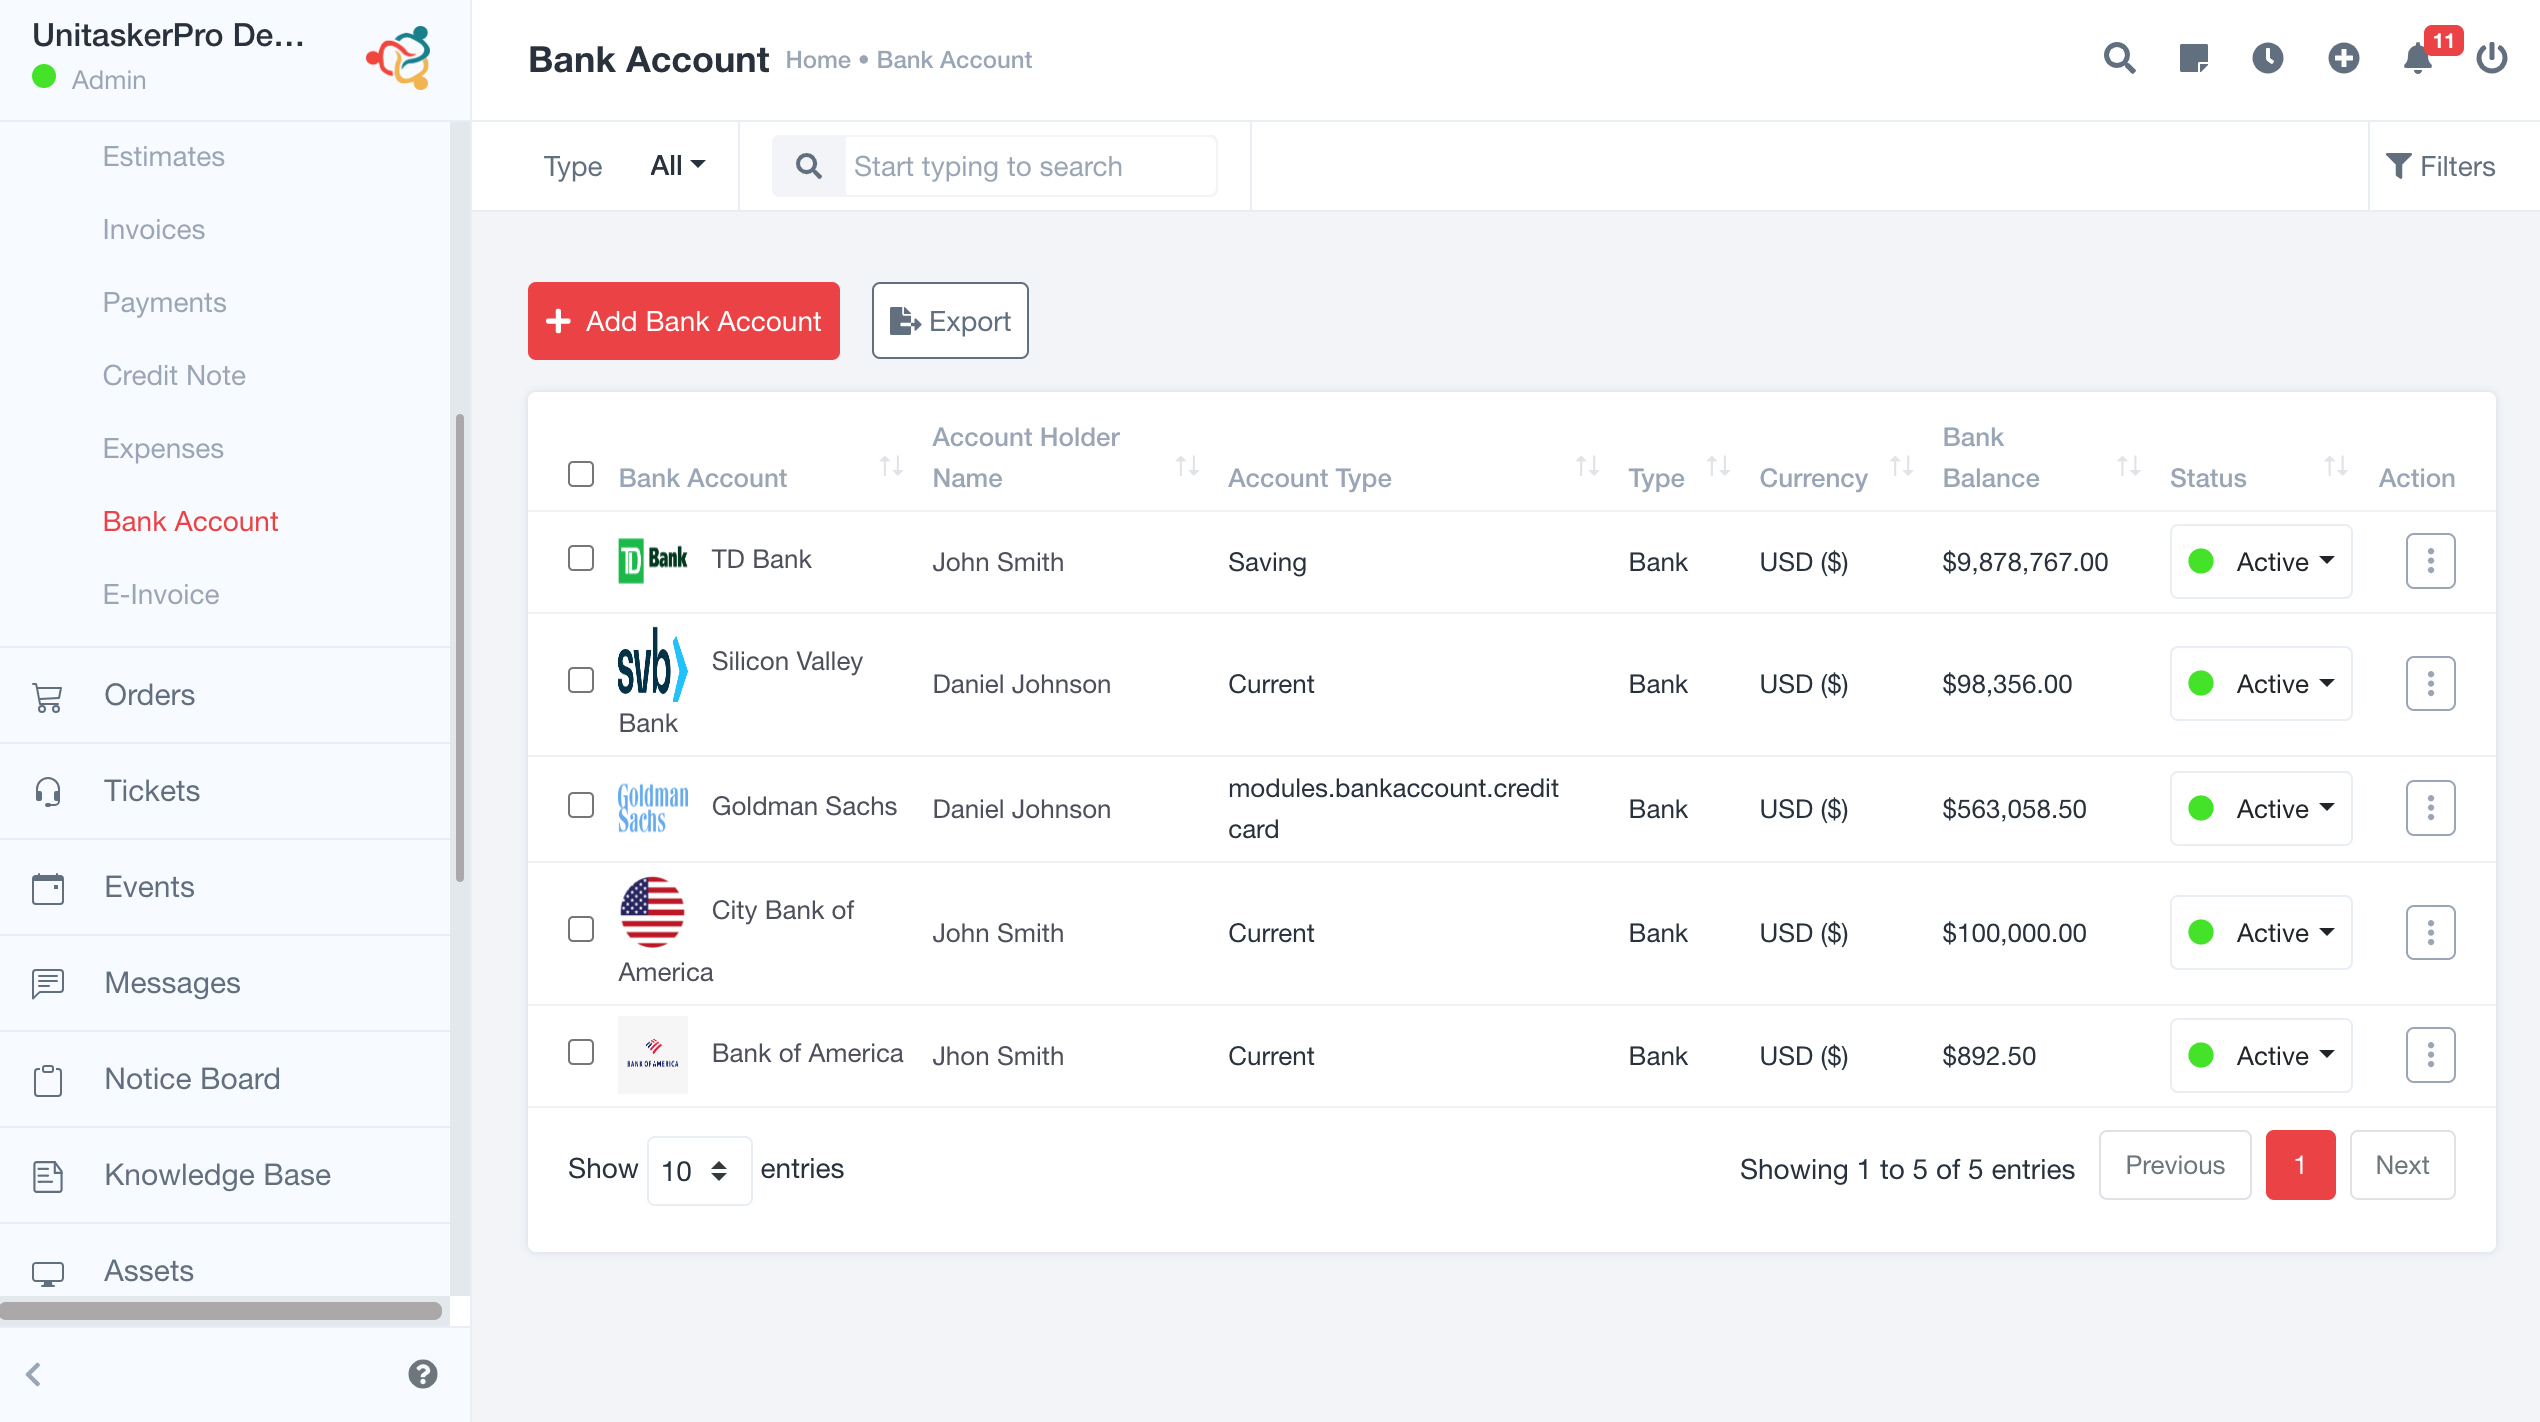Open Expenses in the sidebar
This screenshot has height=1422, width=2540.
163,448
